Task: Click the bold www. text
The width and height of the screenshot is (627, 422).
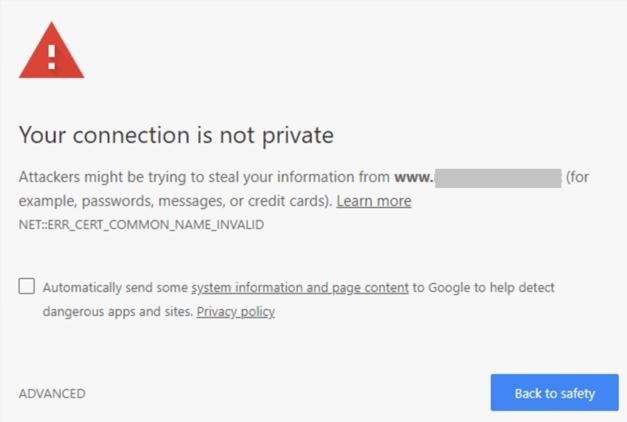Action: click(x=414, y=177)
